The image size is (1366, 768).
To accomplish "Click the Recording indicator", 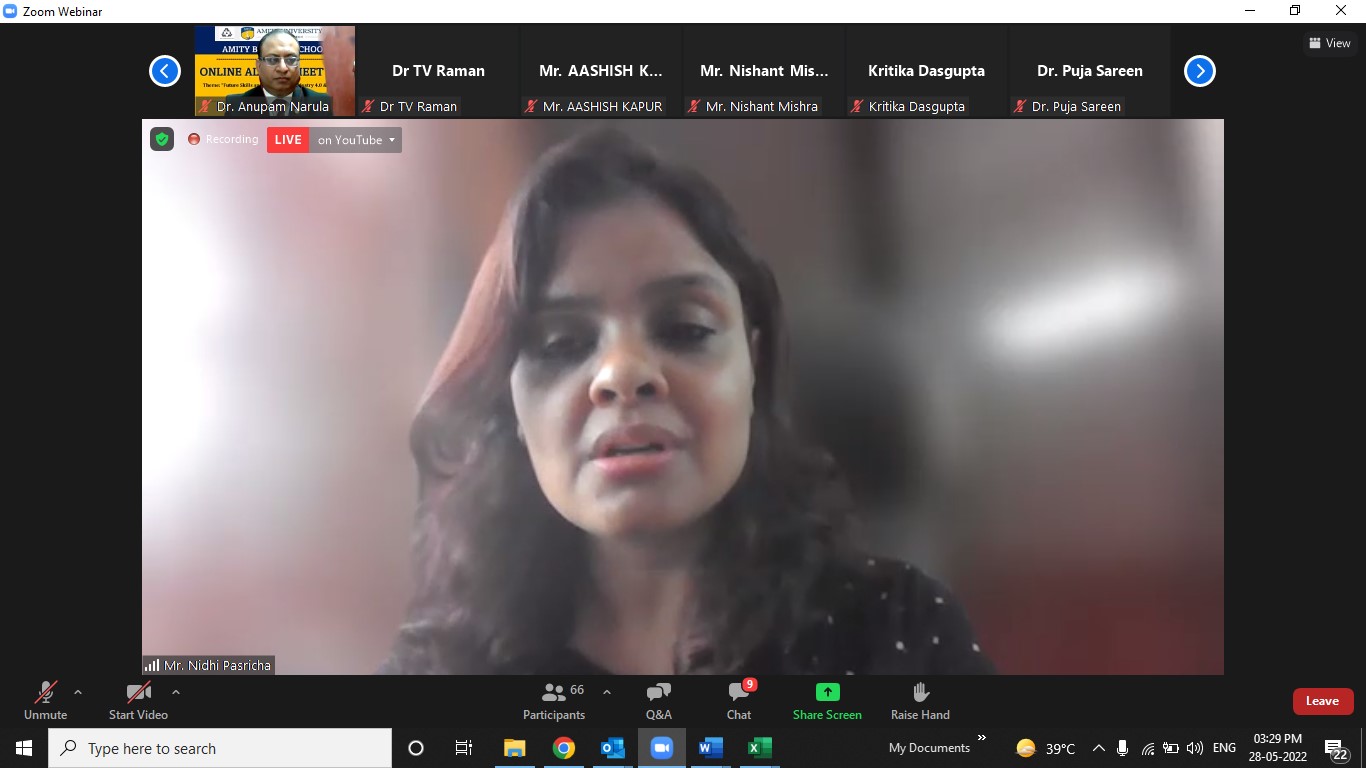I will pyautogui.click(x=223, y=139).
